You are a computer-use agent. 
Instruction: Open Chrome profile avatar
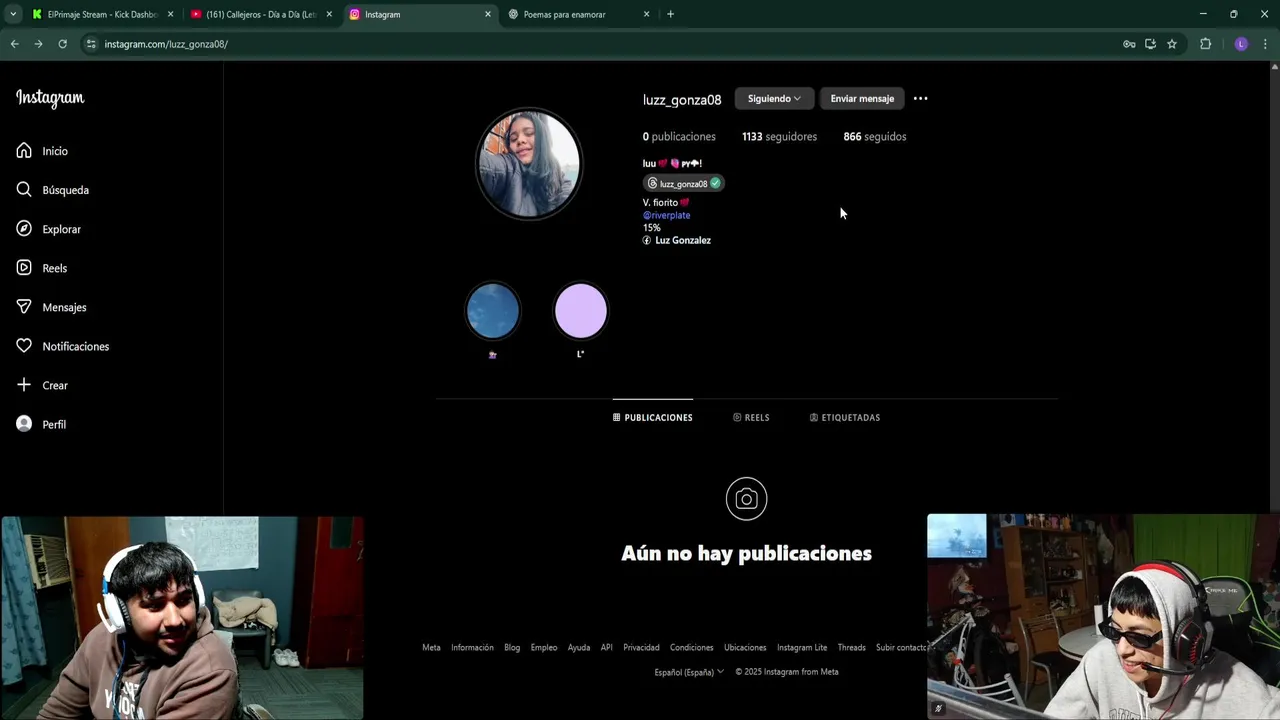pyautogui.click(x=1241, y=44)
